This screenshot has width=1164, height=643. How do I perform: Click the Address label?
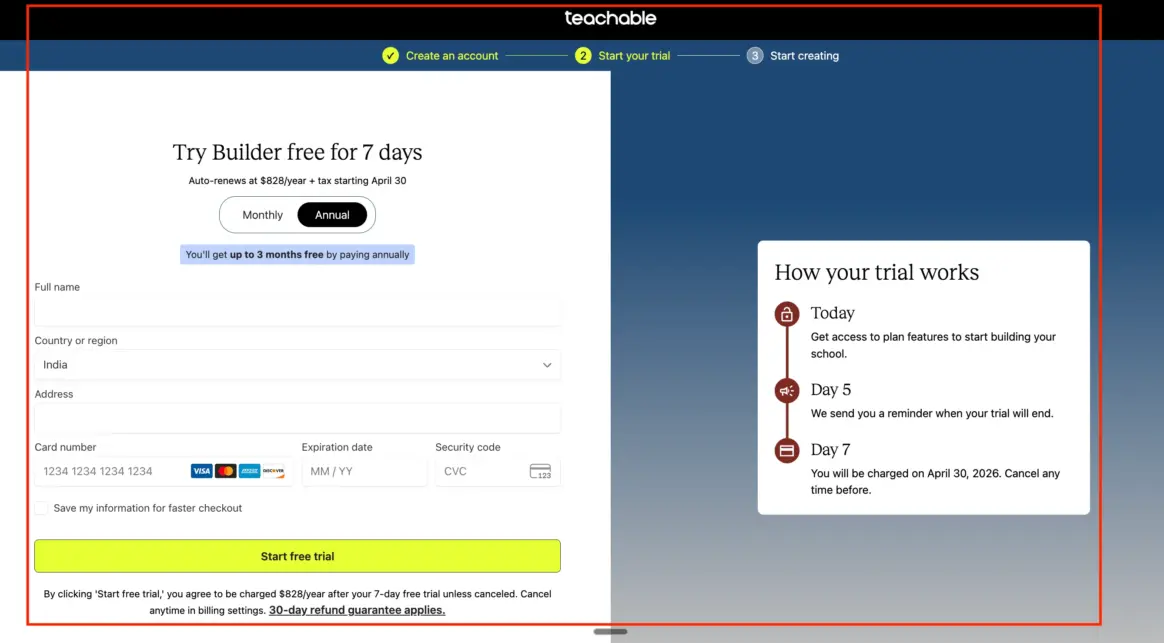(53, 394)
